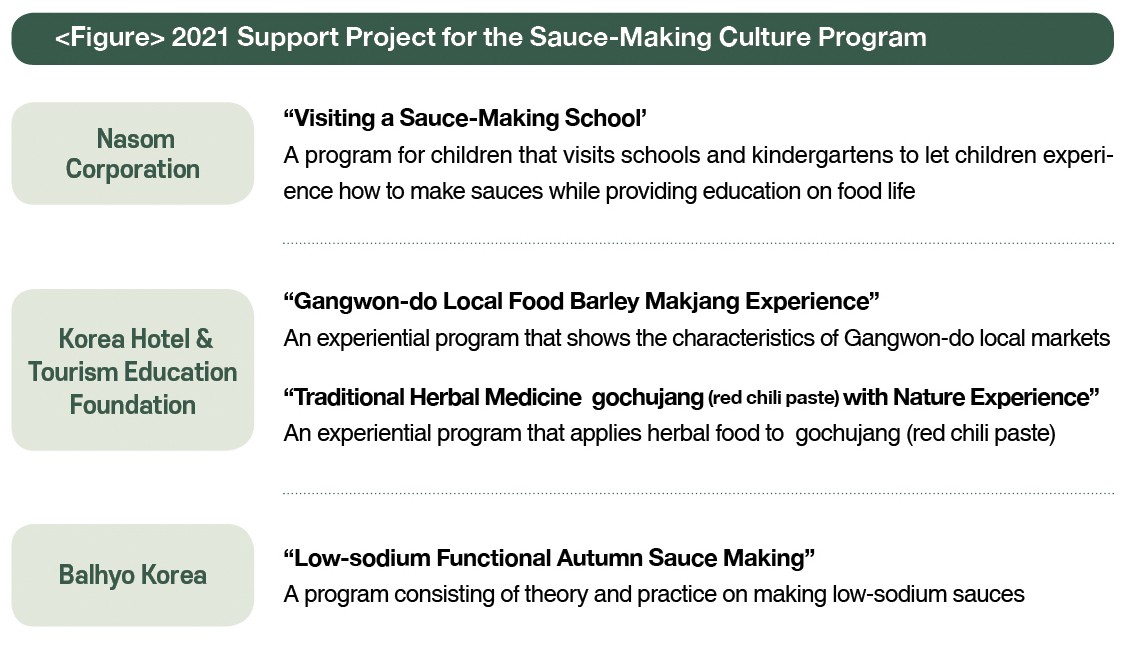This screenshot has width=1138, height=661.
Task: Click the description about applying herbal food
Action: click(x=669, y=434)
